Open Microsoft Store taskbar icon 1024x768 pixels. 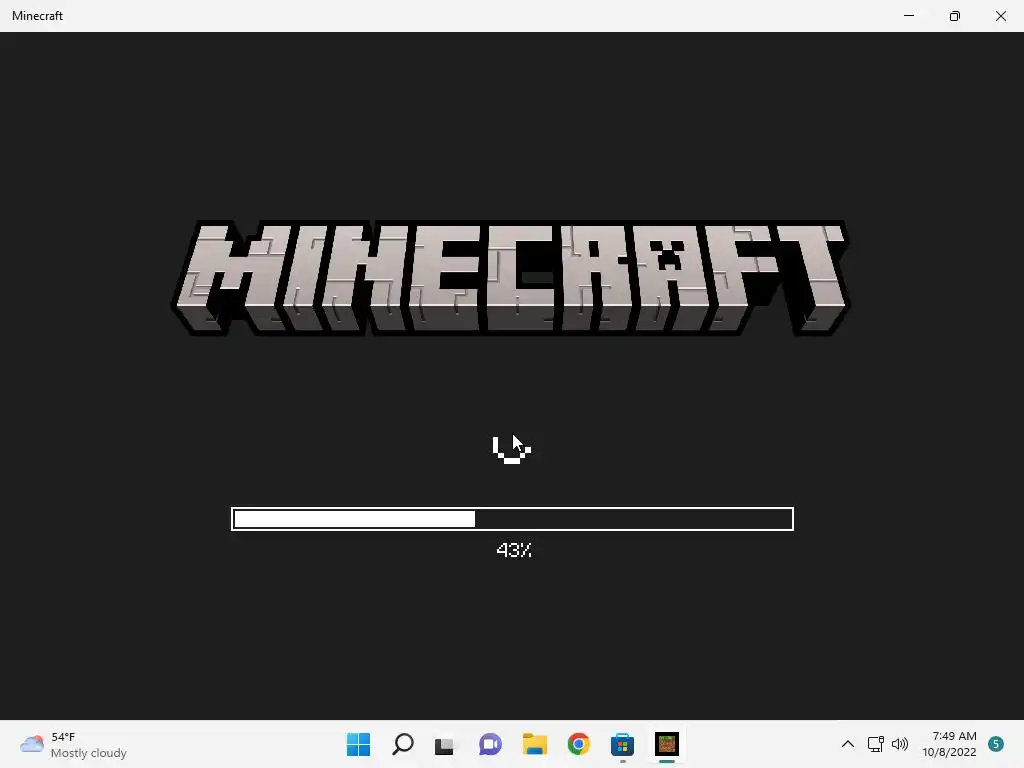[x=622, y=744]
